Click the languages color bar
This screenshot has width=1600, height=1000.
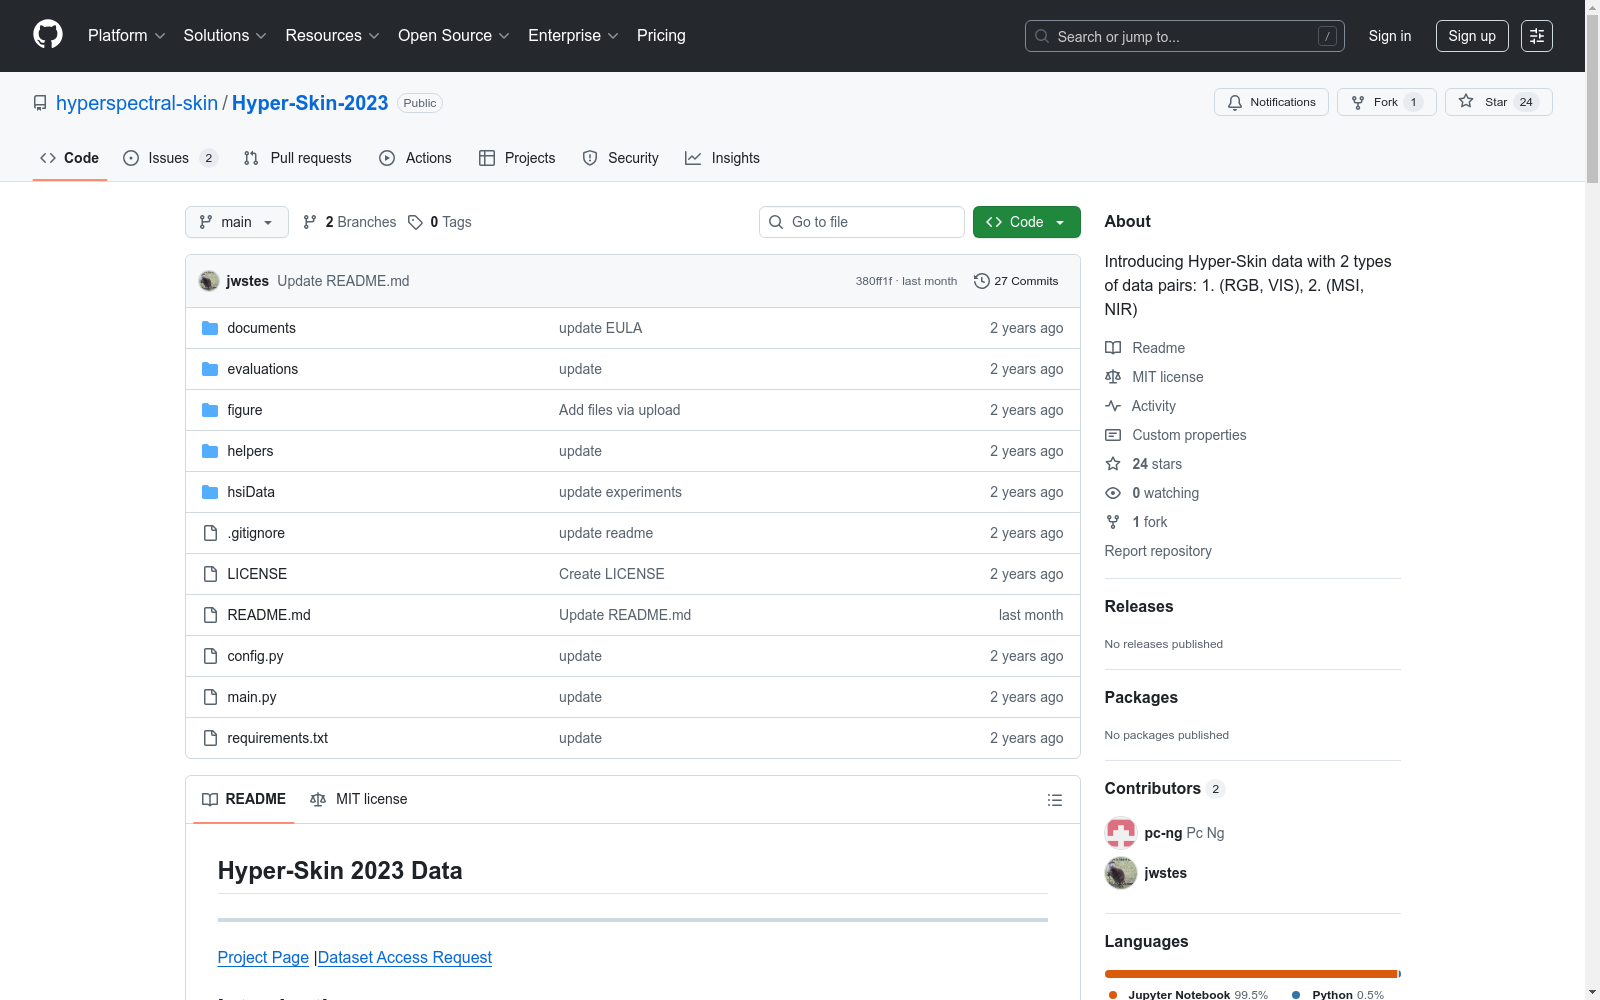click(x=1253, y=974)
